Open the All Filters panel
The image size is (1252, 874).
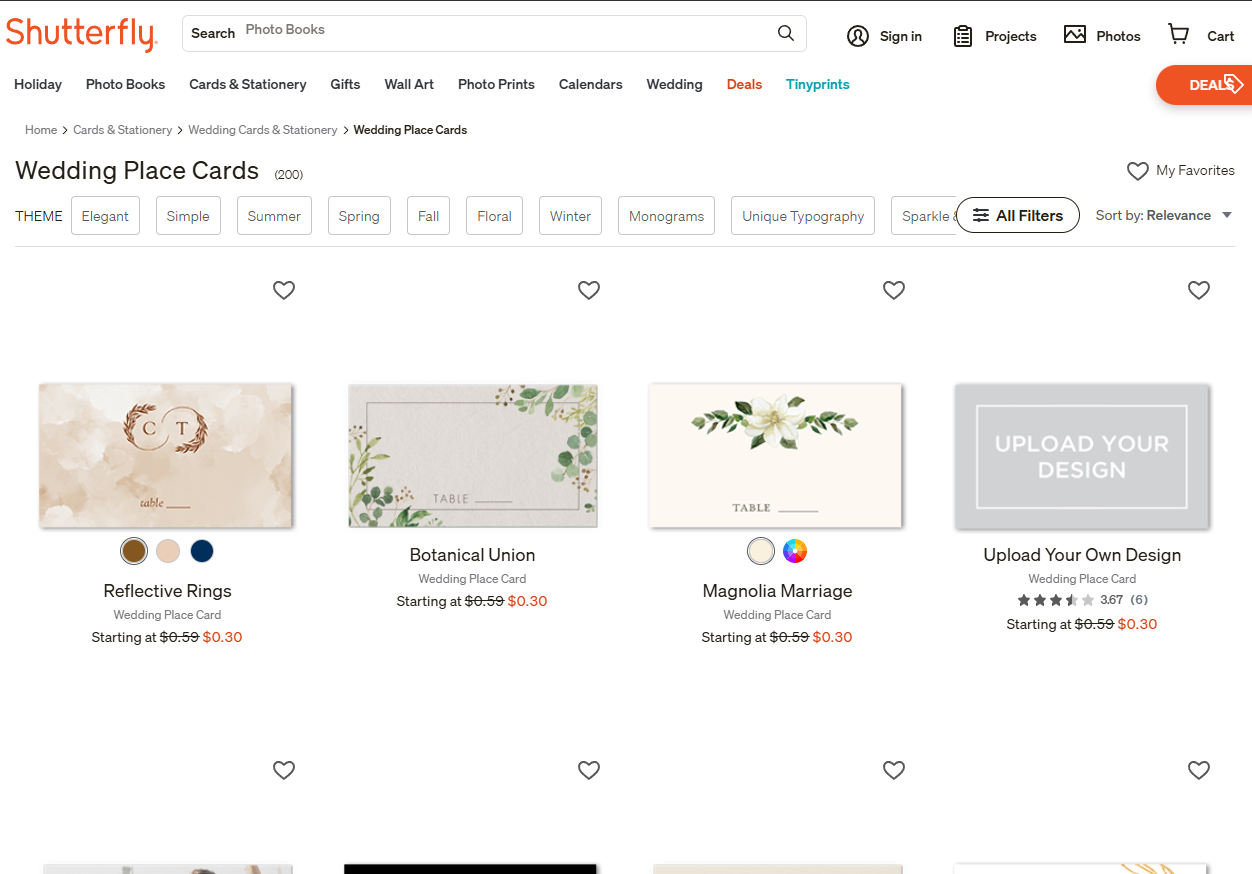(x=1017, y=216)
